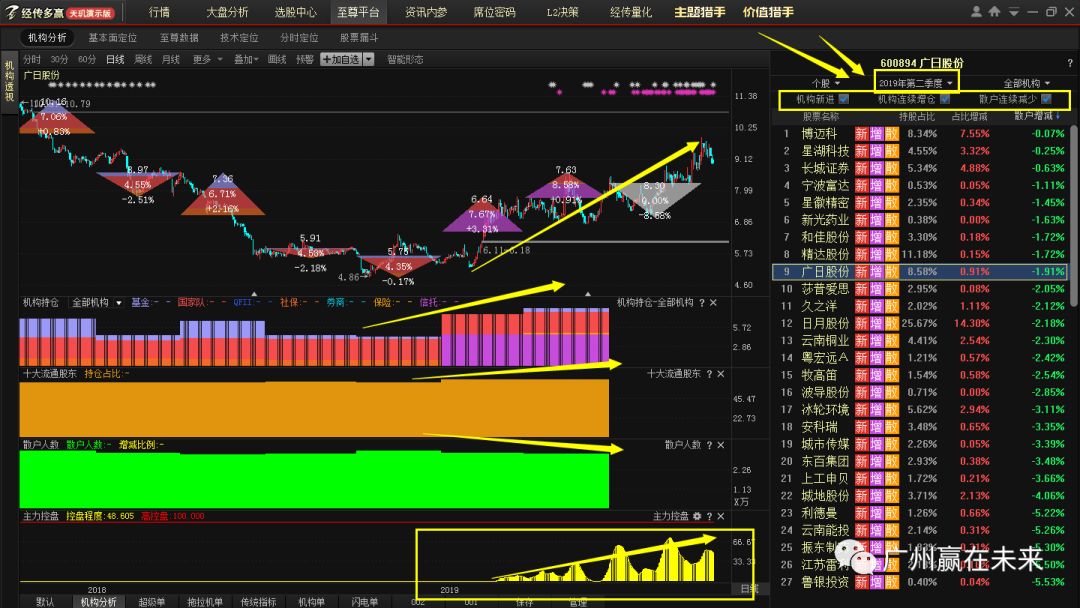1080x608 pixels.
Task: Open the title bar dropdown menu icon
Action: (x=1013, y=12)
